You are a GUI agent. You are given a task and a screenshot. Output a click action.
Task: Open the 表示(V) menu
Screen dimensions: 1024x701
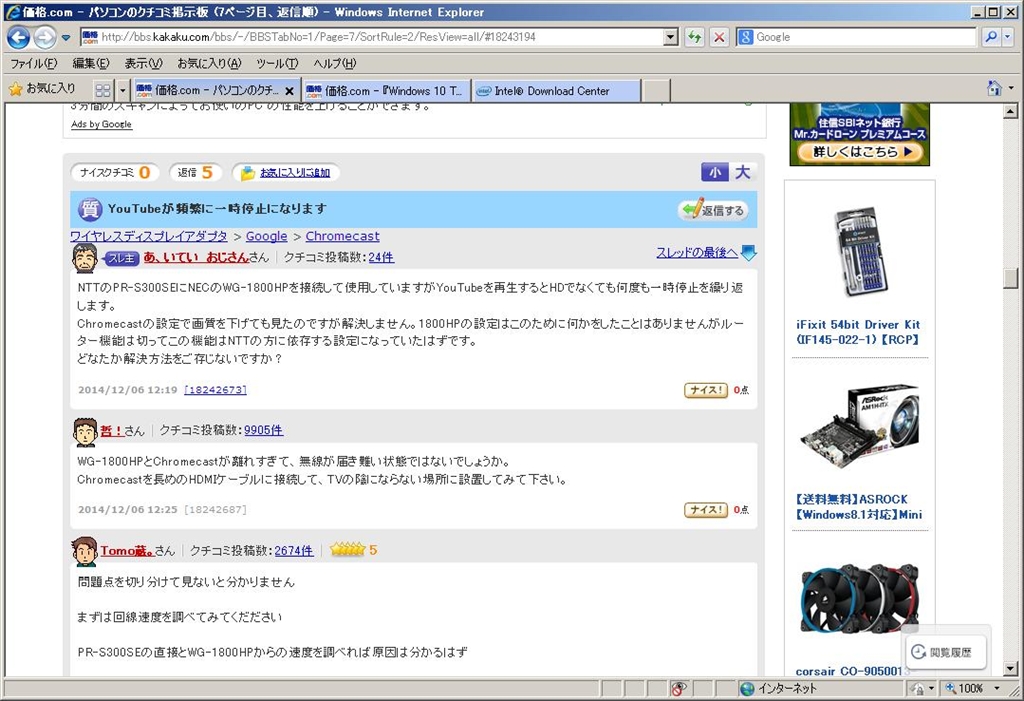point(143,63)
